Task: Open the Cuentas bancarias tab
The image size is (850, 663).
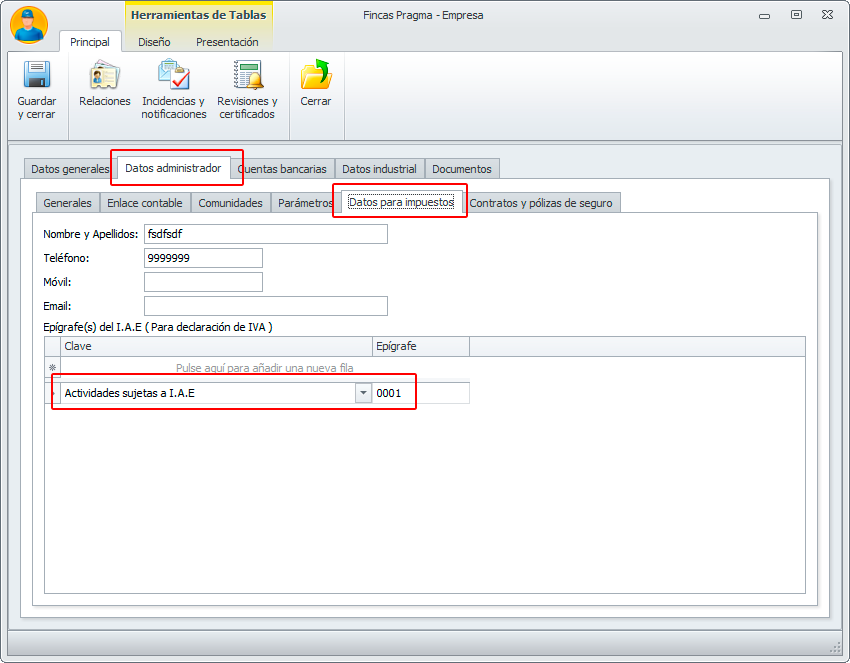Action: pyautogui.click(x=282, y=169)
